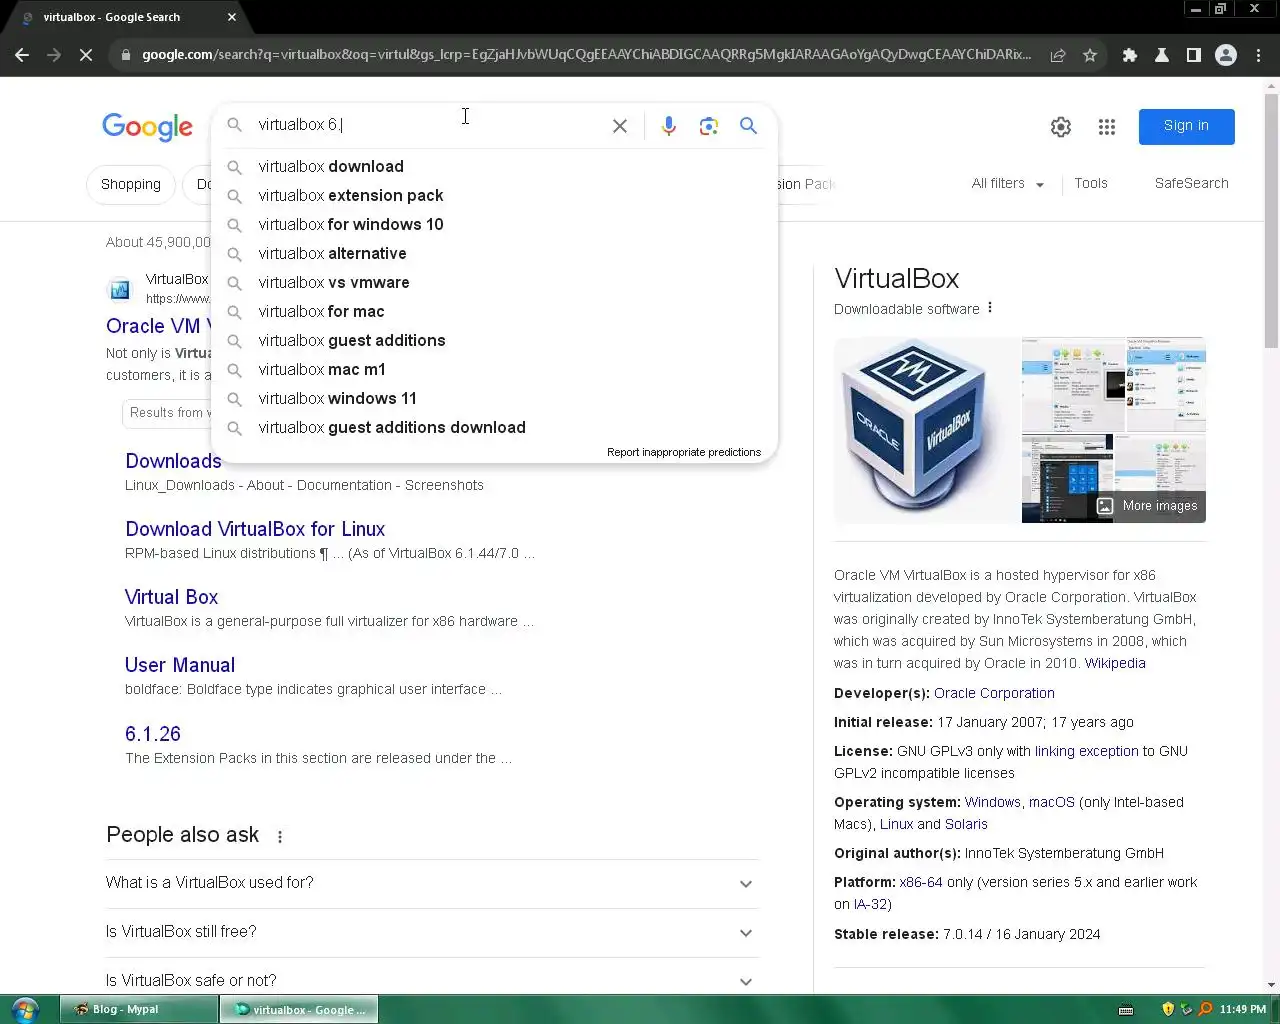Click Report inappropriate predictions

coord(684,453)
